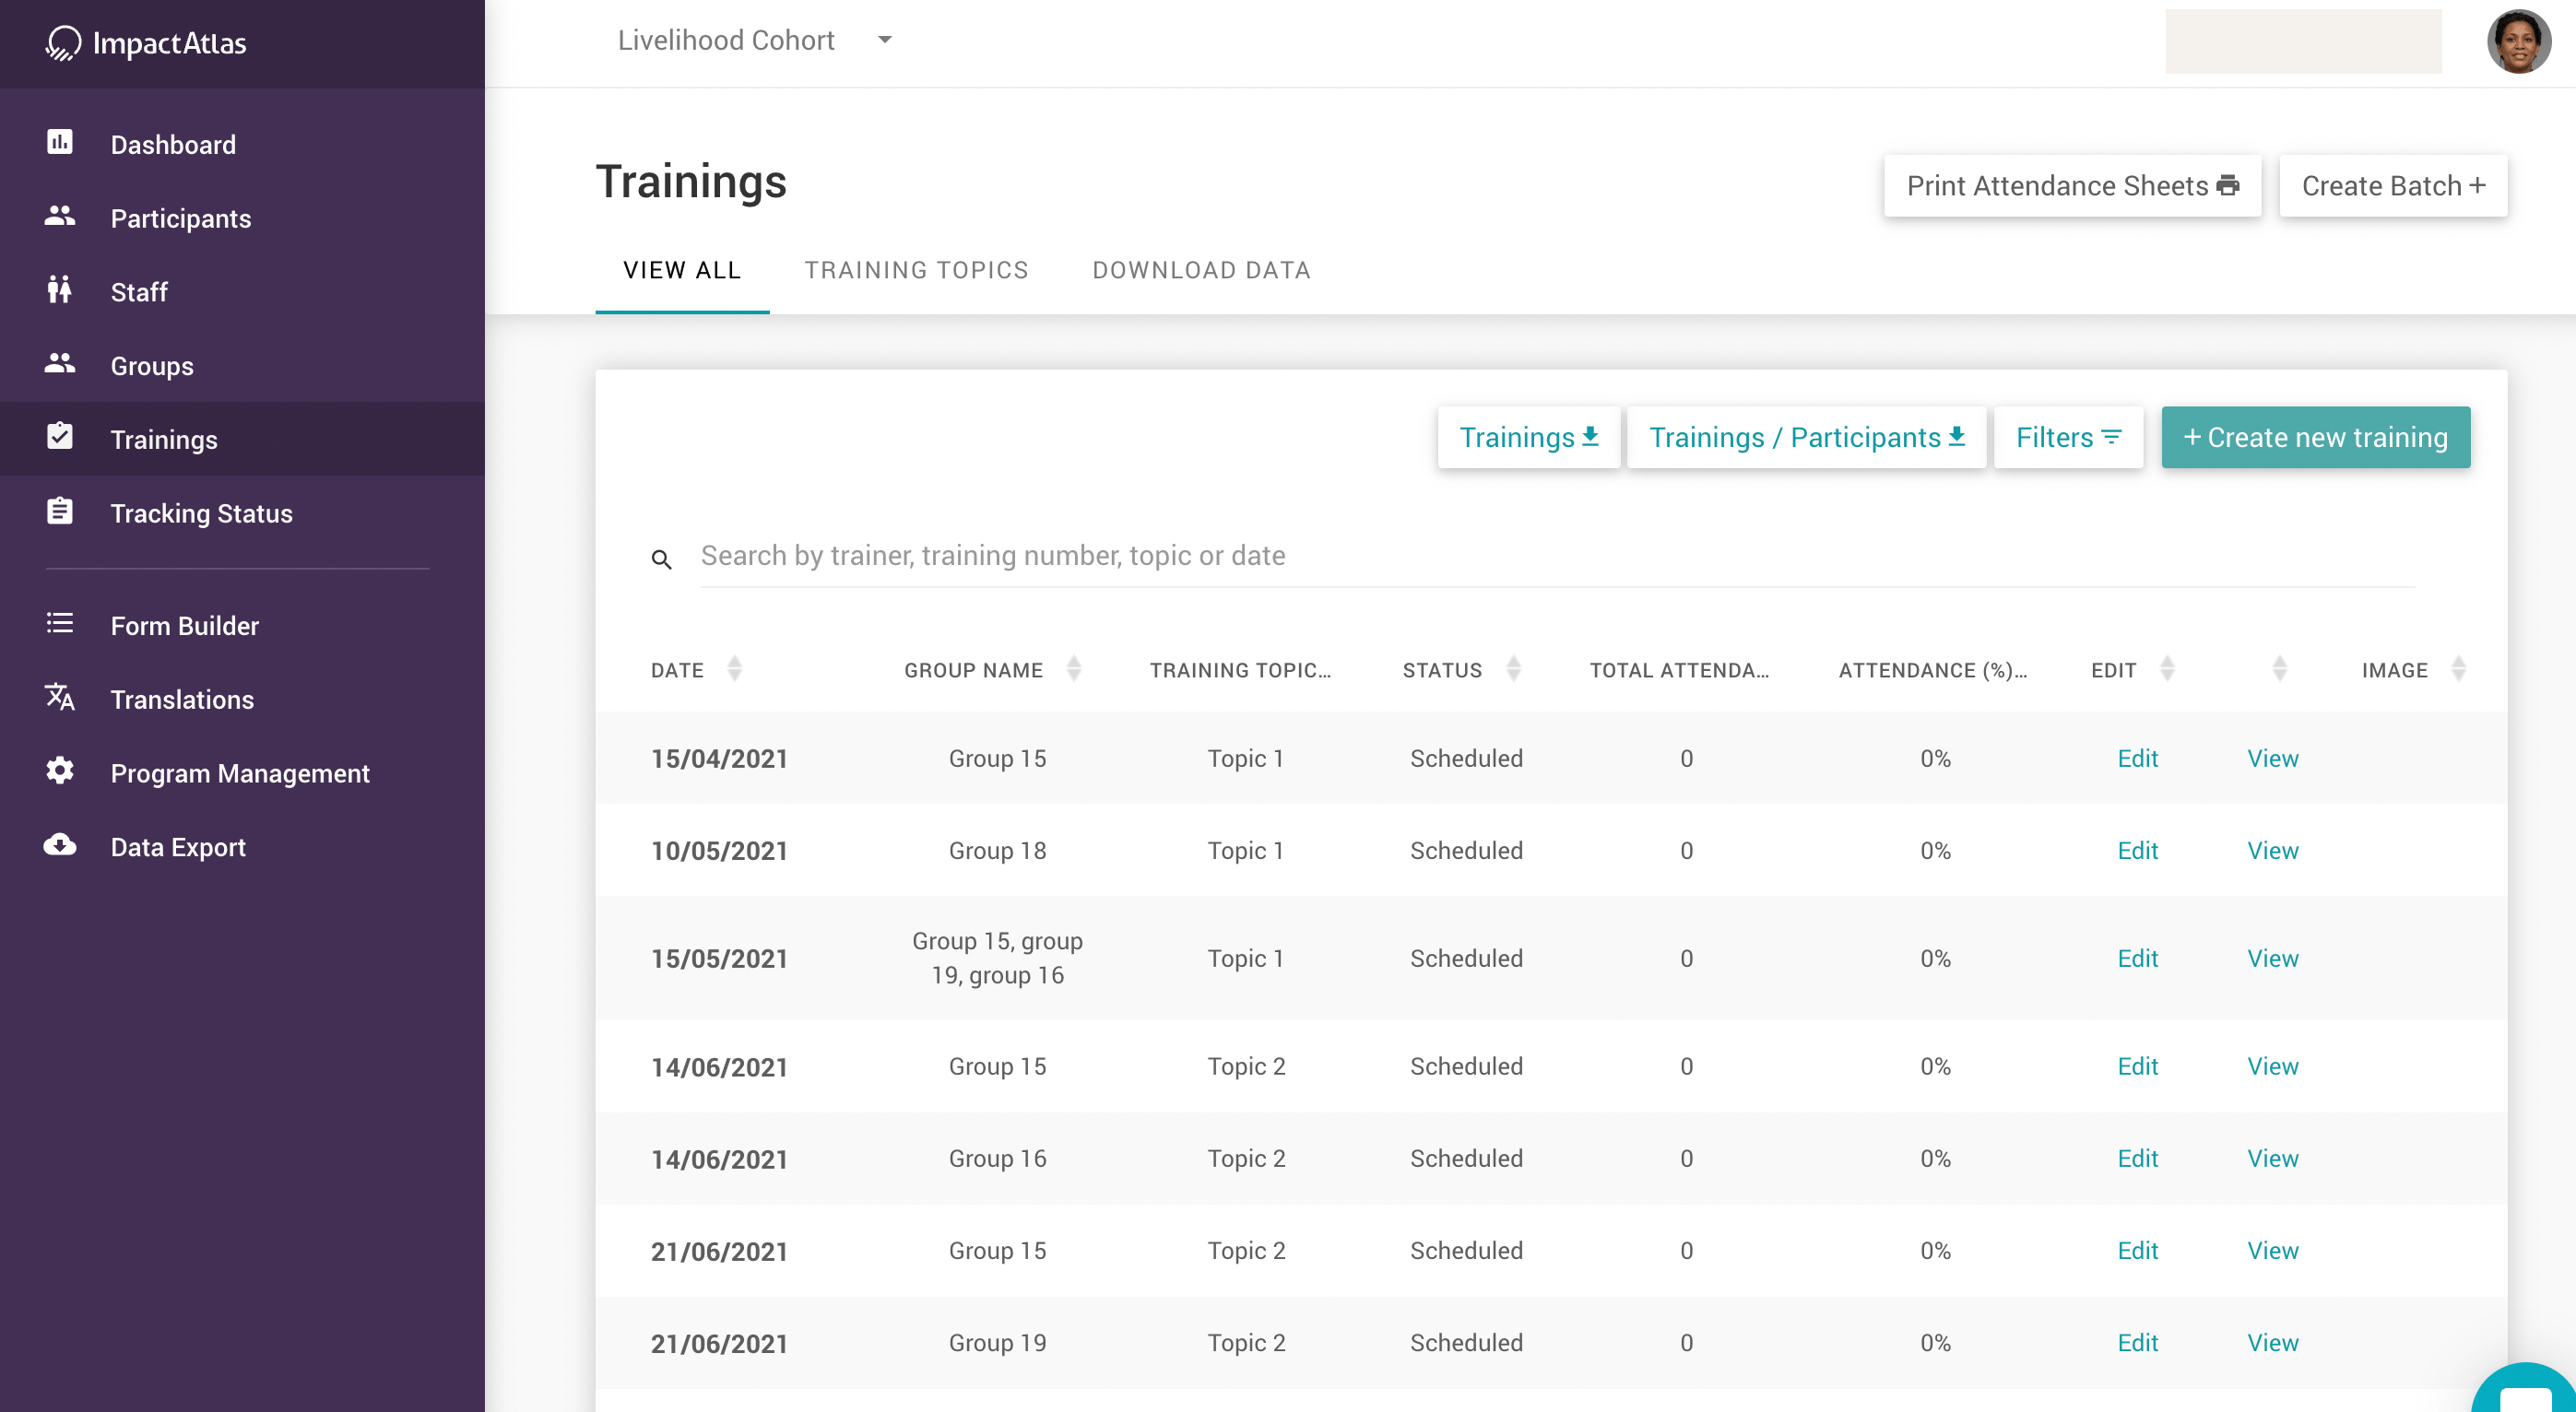Click the Groups icon in the sidebar
This screenshot has width=2576, height=1412.
tap(59, 365)
